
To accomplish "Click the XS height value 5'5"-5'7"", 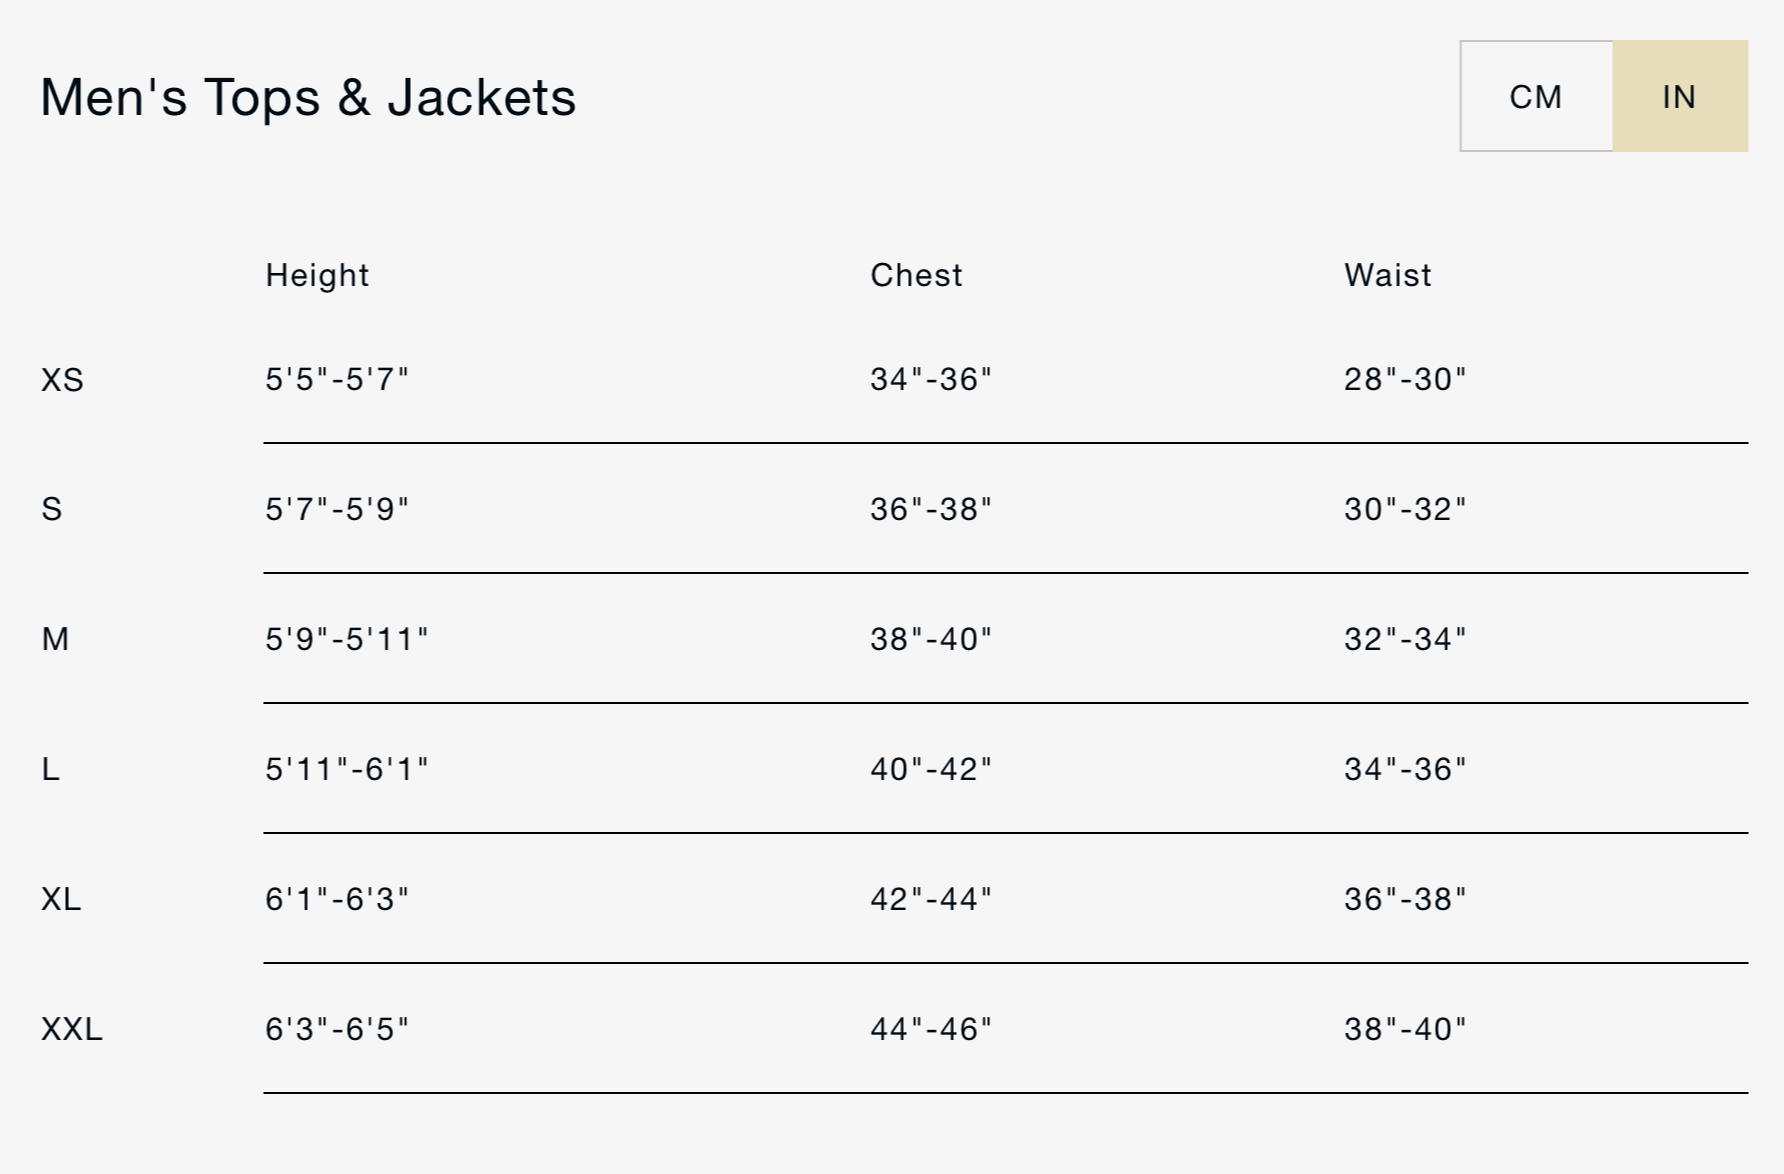I will [337, 379].
